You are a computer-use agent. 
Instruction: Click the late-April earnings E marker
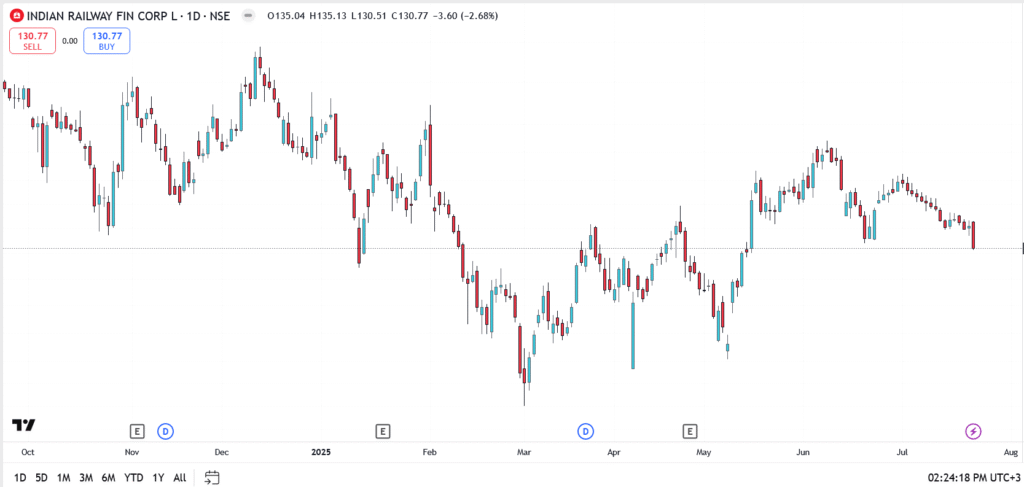(x=690, y=431)
